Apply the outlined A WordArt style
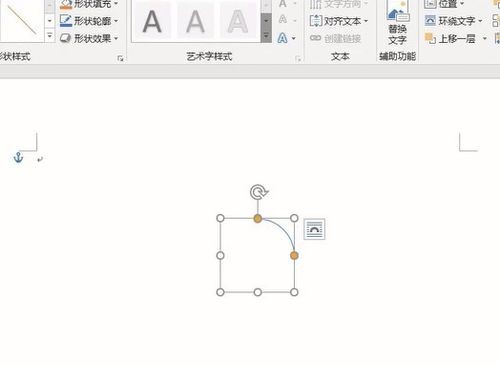The width and height of the screenshot is (500, 365). [238, 21]
